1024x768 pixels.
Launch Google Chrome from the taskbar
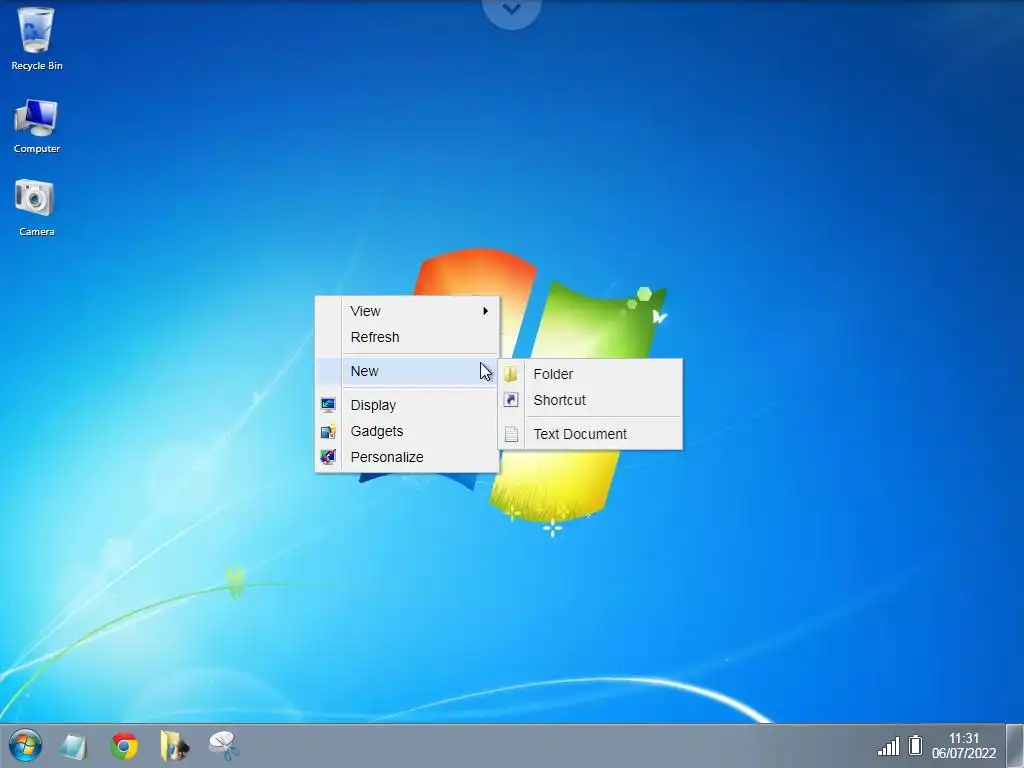point(124,746)
